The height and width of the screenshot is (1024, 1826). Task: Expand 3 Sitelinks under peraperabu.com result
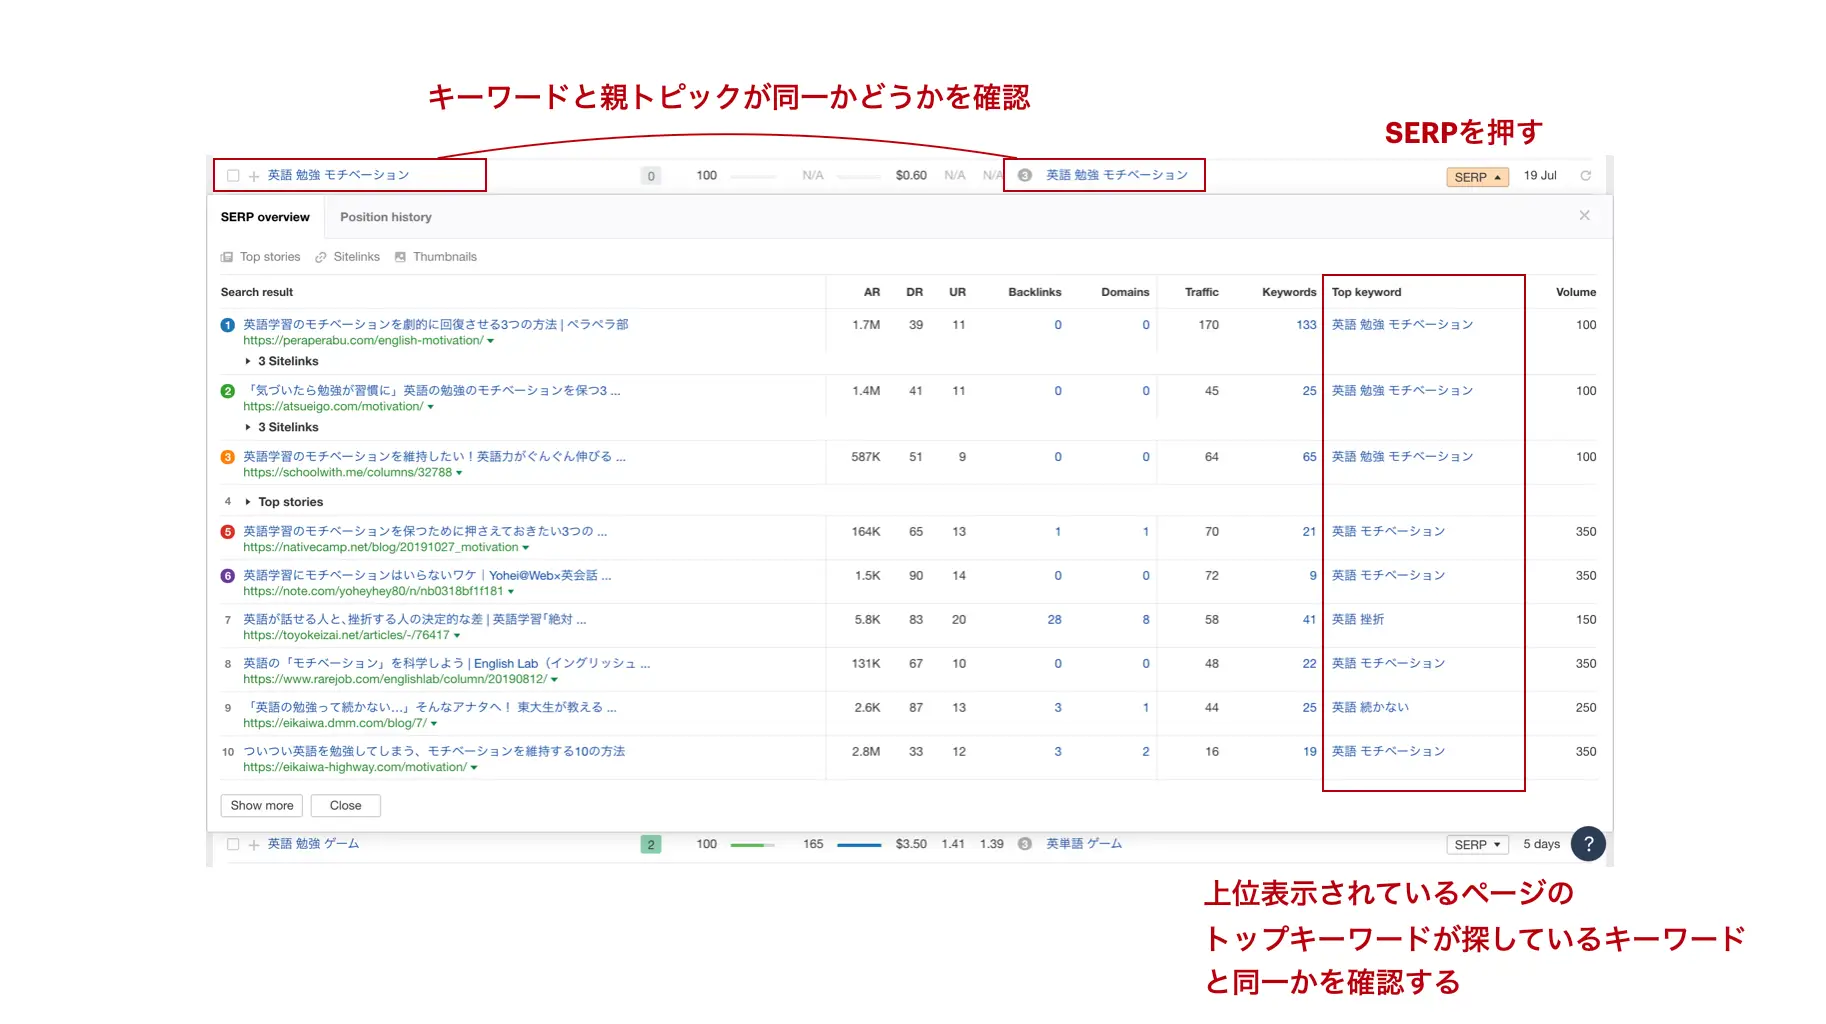pyautogui.click(x=282, y=361)
